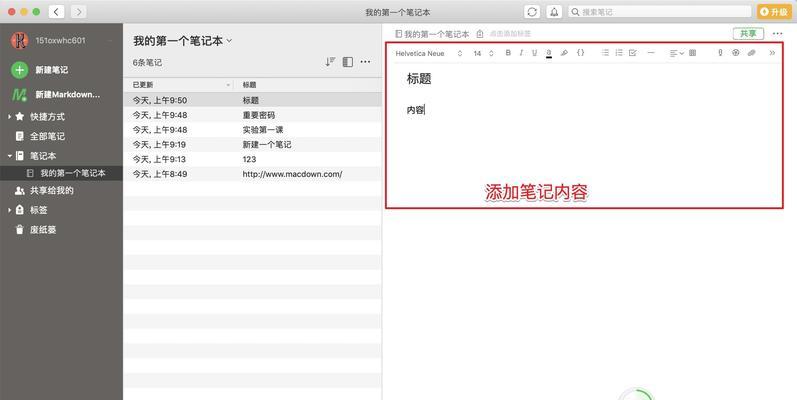This screenshot has height=400, width=797.
Task: Open the note more options ellipsis
Action: click(x=777, y=34)
